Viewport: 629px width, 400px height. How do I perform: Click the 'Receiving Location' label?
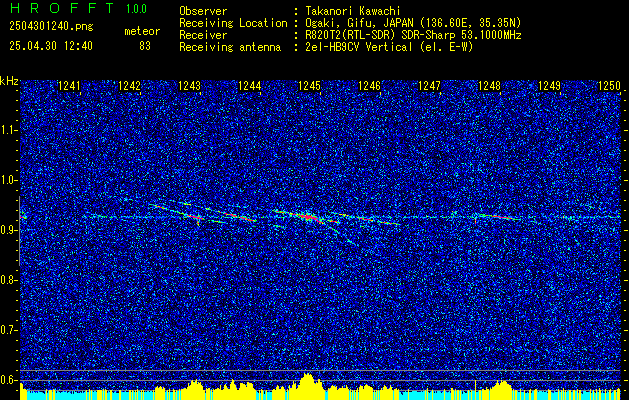[233, 23]
